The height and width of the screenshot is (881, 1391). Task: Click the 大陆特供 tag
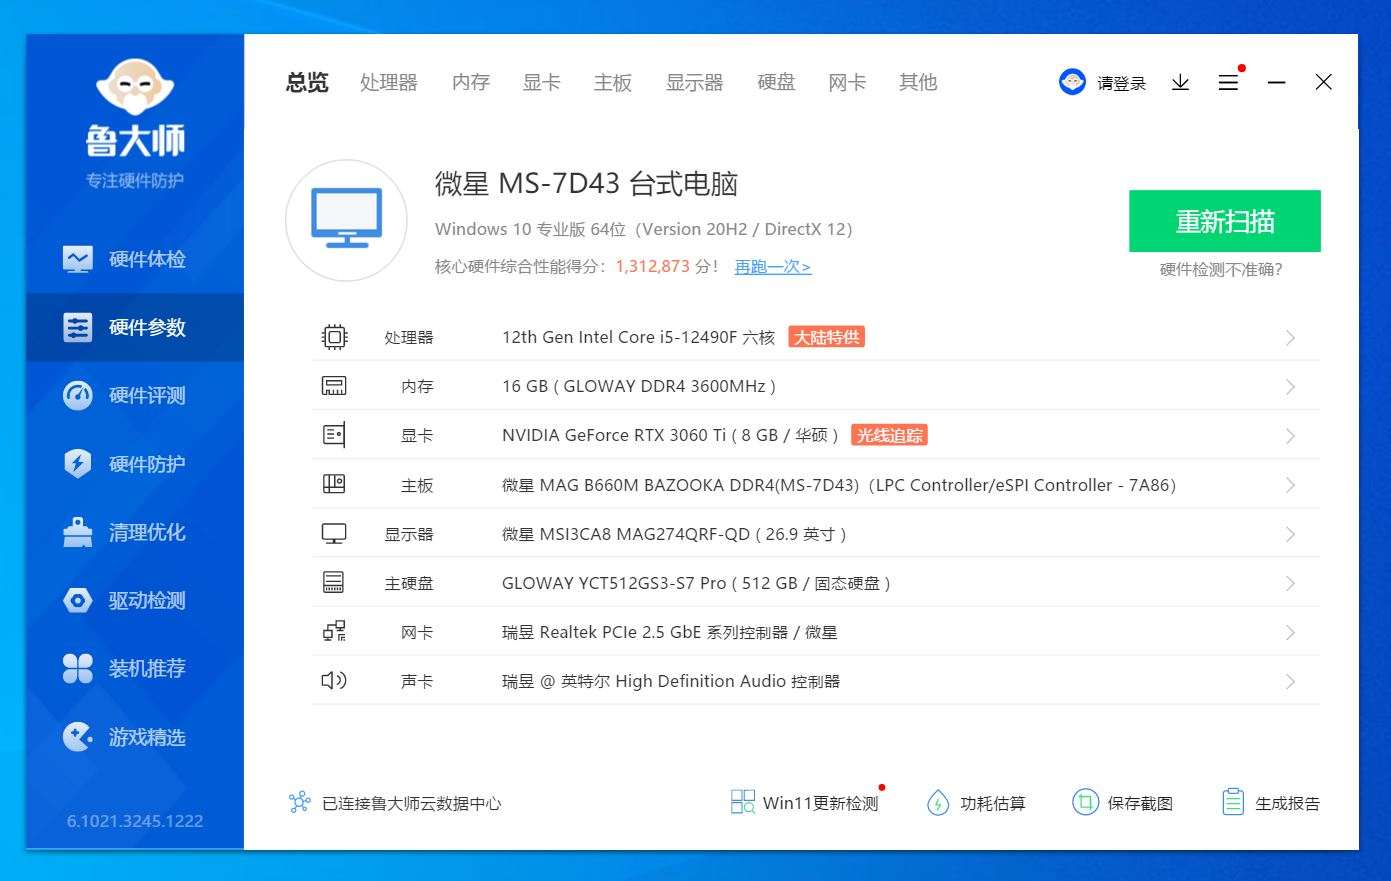point(826,337)
